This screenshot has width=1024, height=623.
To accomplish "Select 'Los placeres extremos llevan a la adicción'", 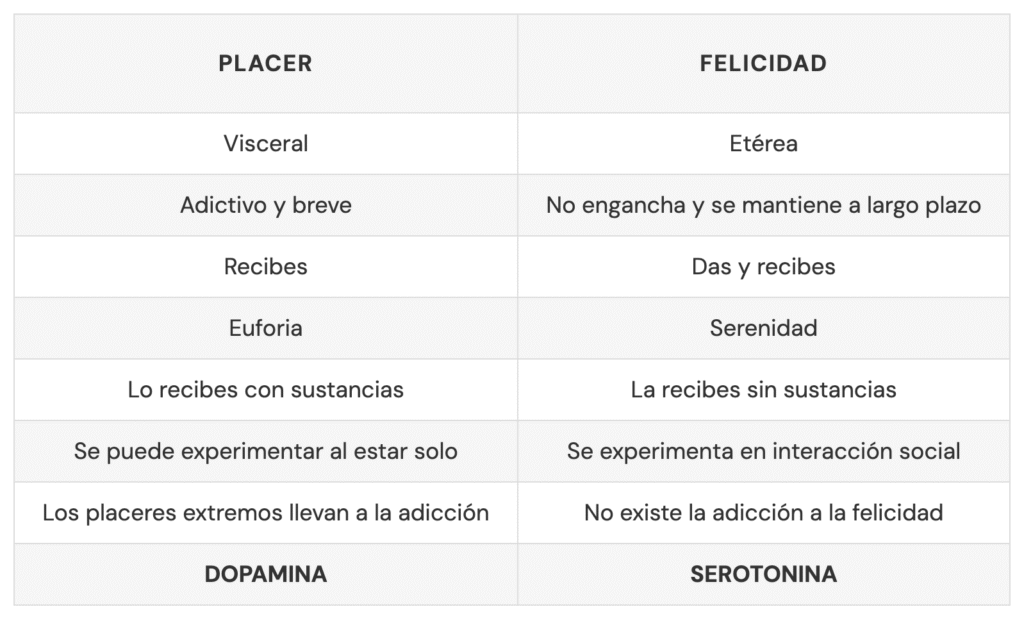I will click(x=265, y=513).
